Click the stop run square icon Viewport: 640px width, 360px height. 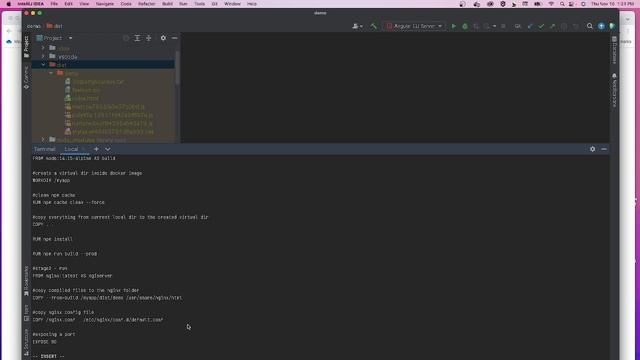pos(503,26)
